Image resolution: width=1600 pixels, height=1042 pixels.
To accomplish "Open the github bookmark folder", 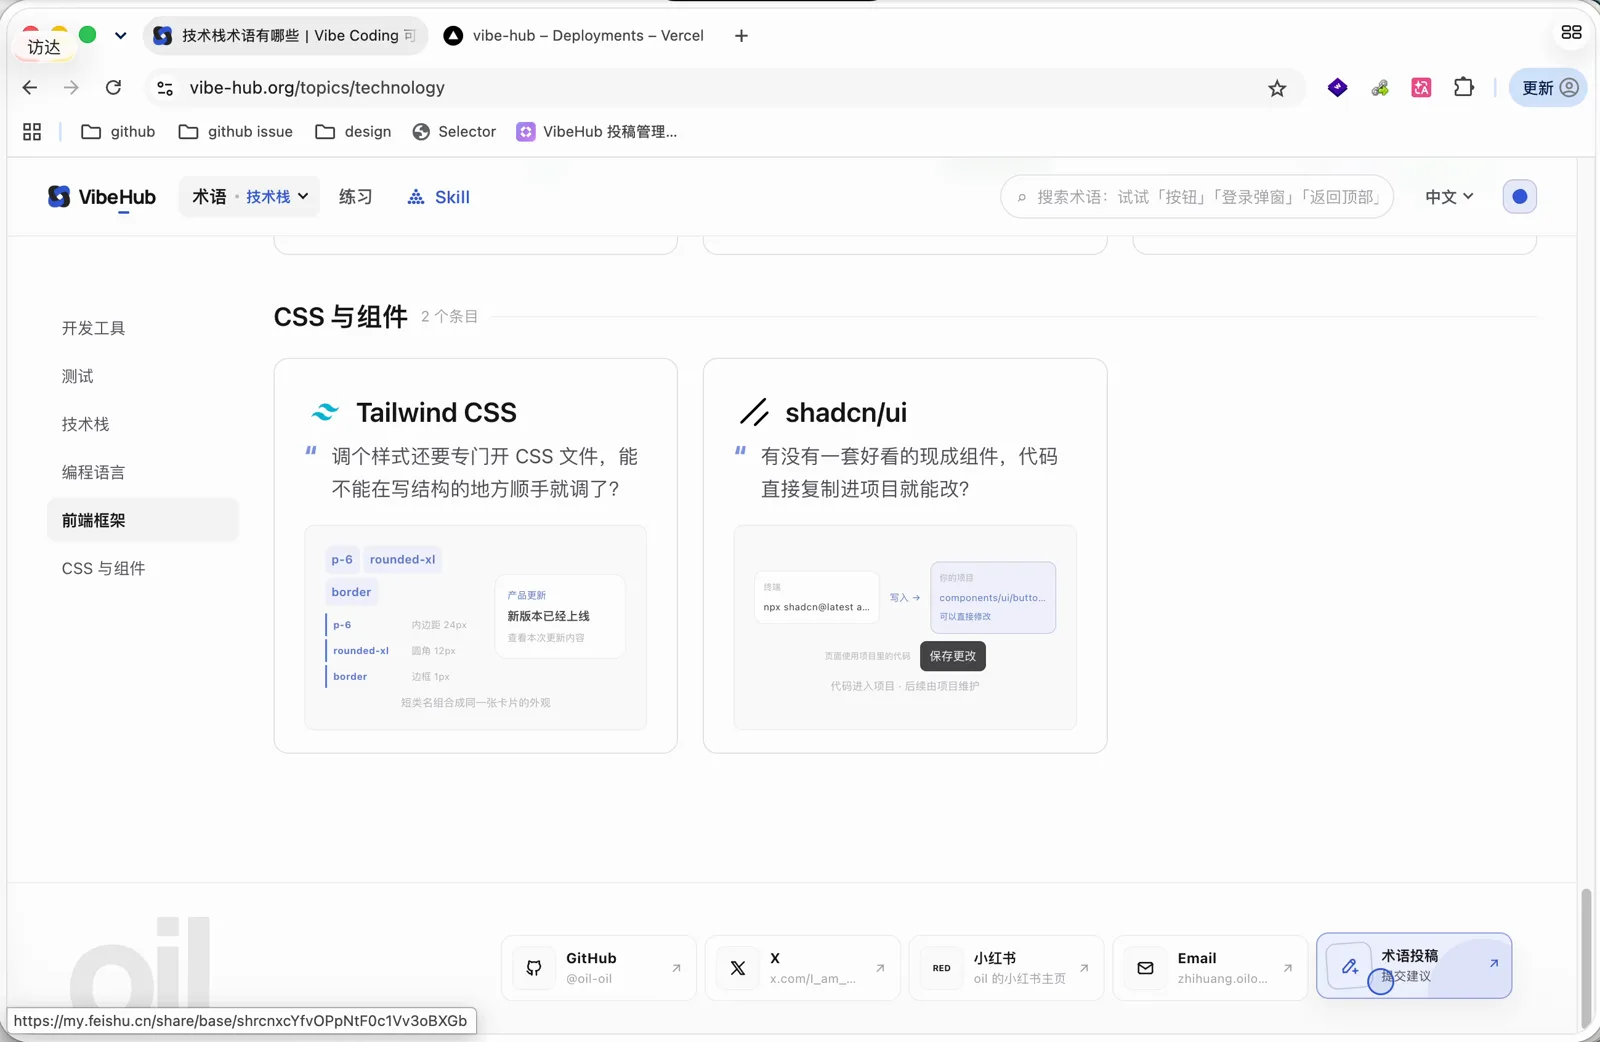I will pyautogui.click(x=118, y=132).
